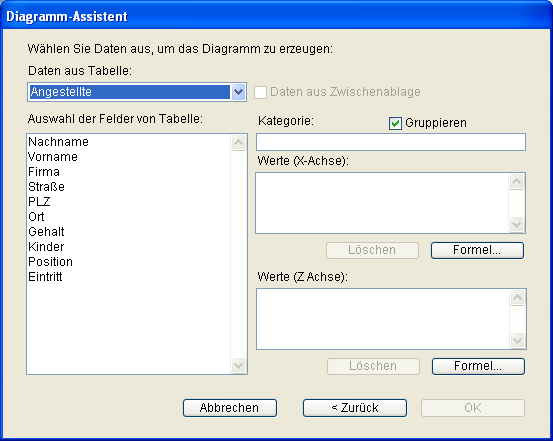
Task: Click inside the Werte (X-Achse) list box
Action: [382, 203]
